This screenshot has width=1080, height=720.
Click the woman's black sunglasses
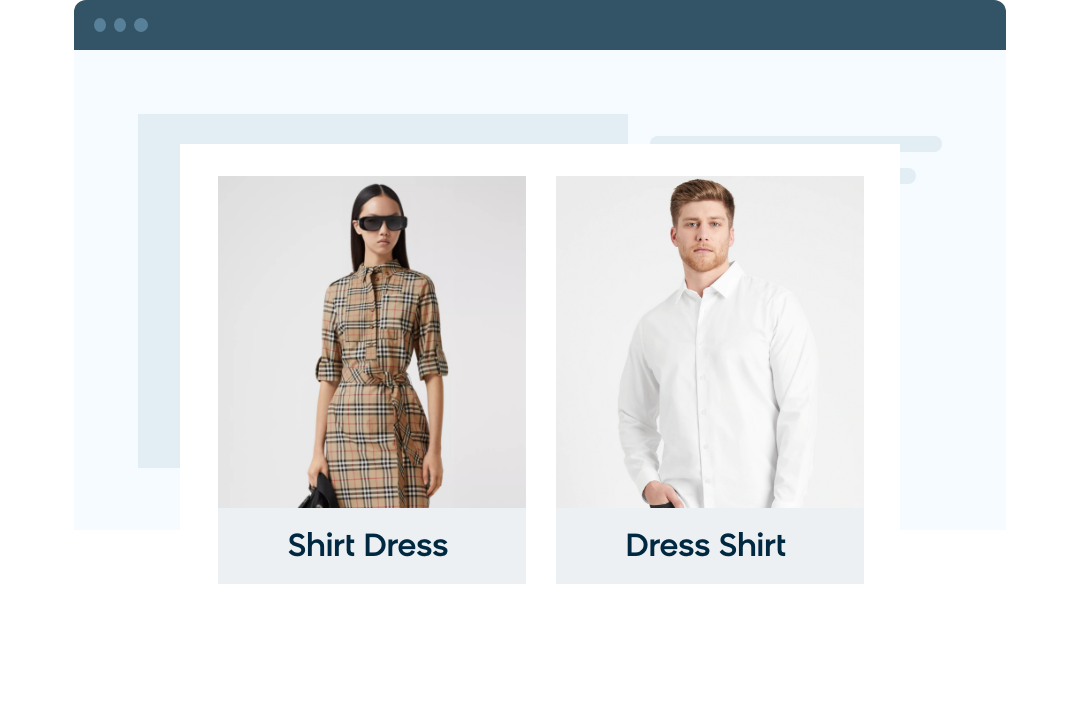(381, 223)
